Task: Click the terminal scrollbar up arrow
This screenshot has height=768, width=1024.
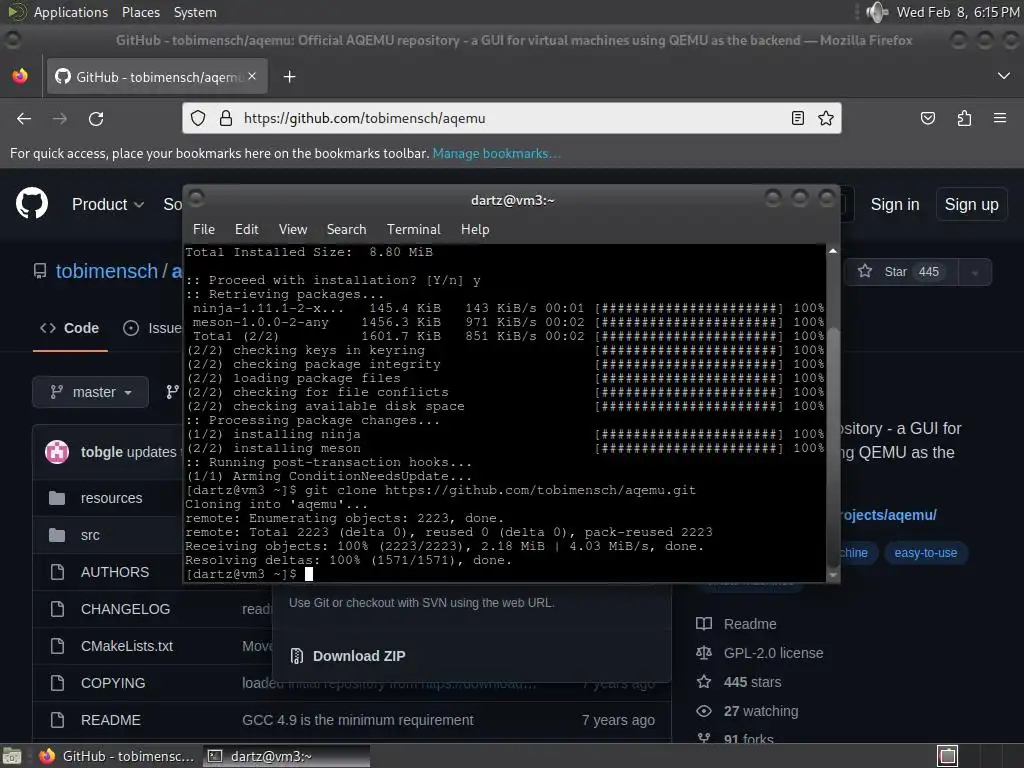Action: tap(833, 251)
